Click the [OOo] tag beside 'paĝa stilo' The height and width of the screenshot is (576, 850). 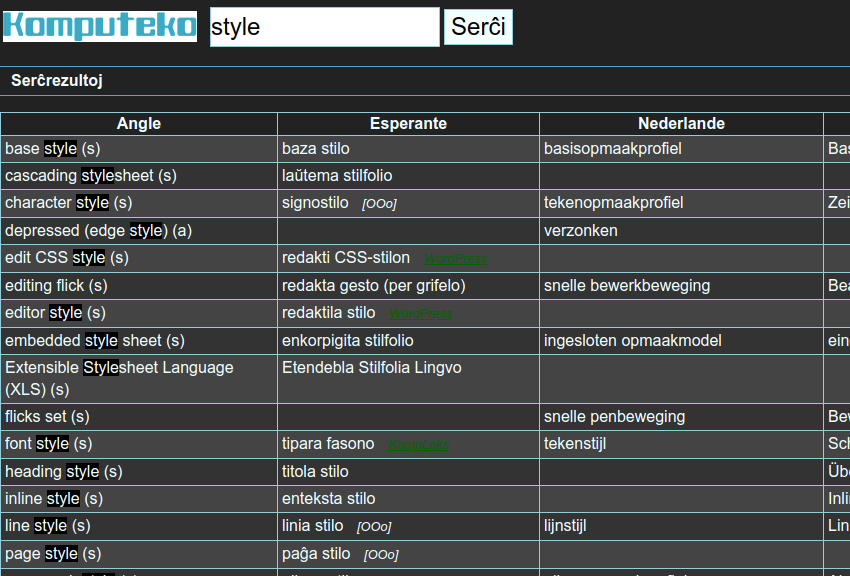(381, 555)
